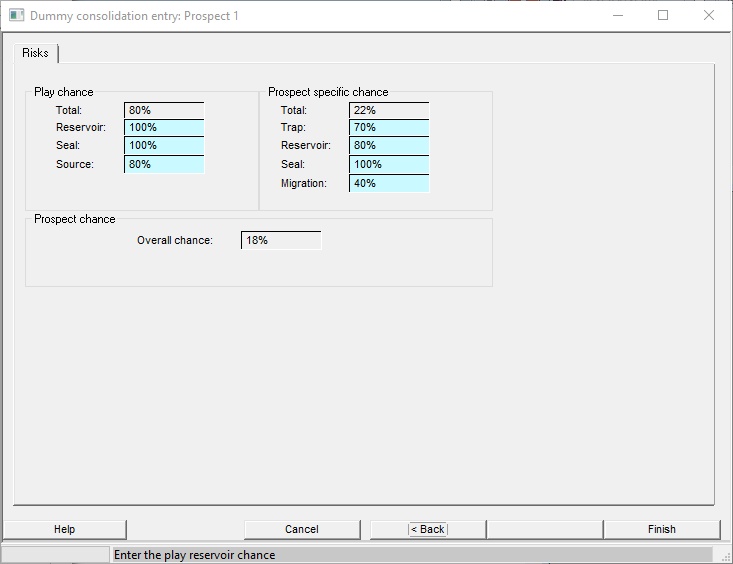Click the application icon in the title bar
This screenshot has height=564, width=733.
16,16
